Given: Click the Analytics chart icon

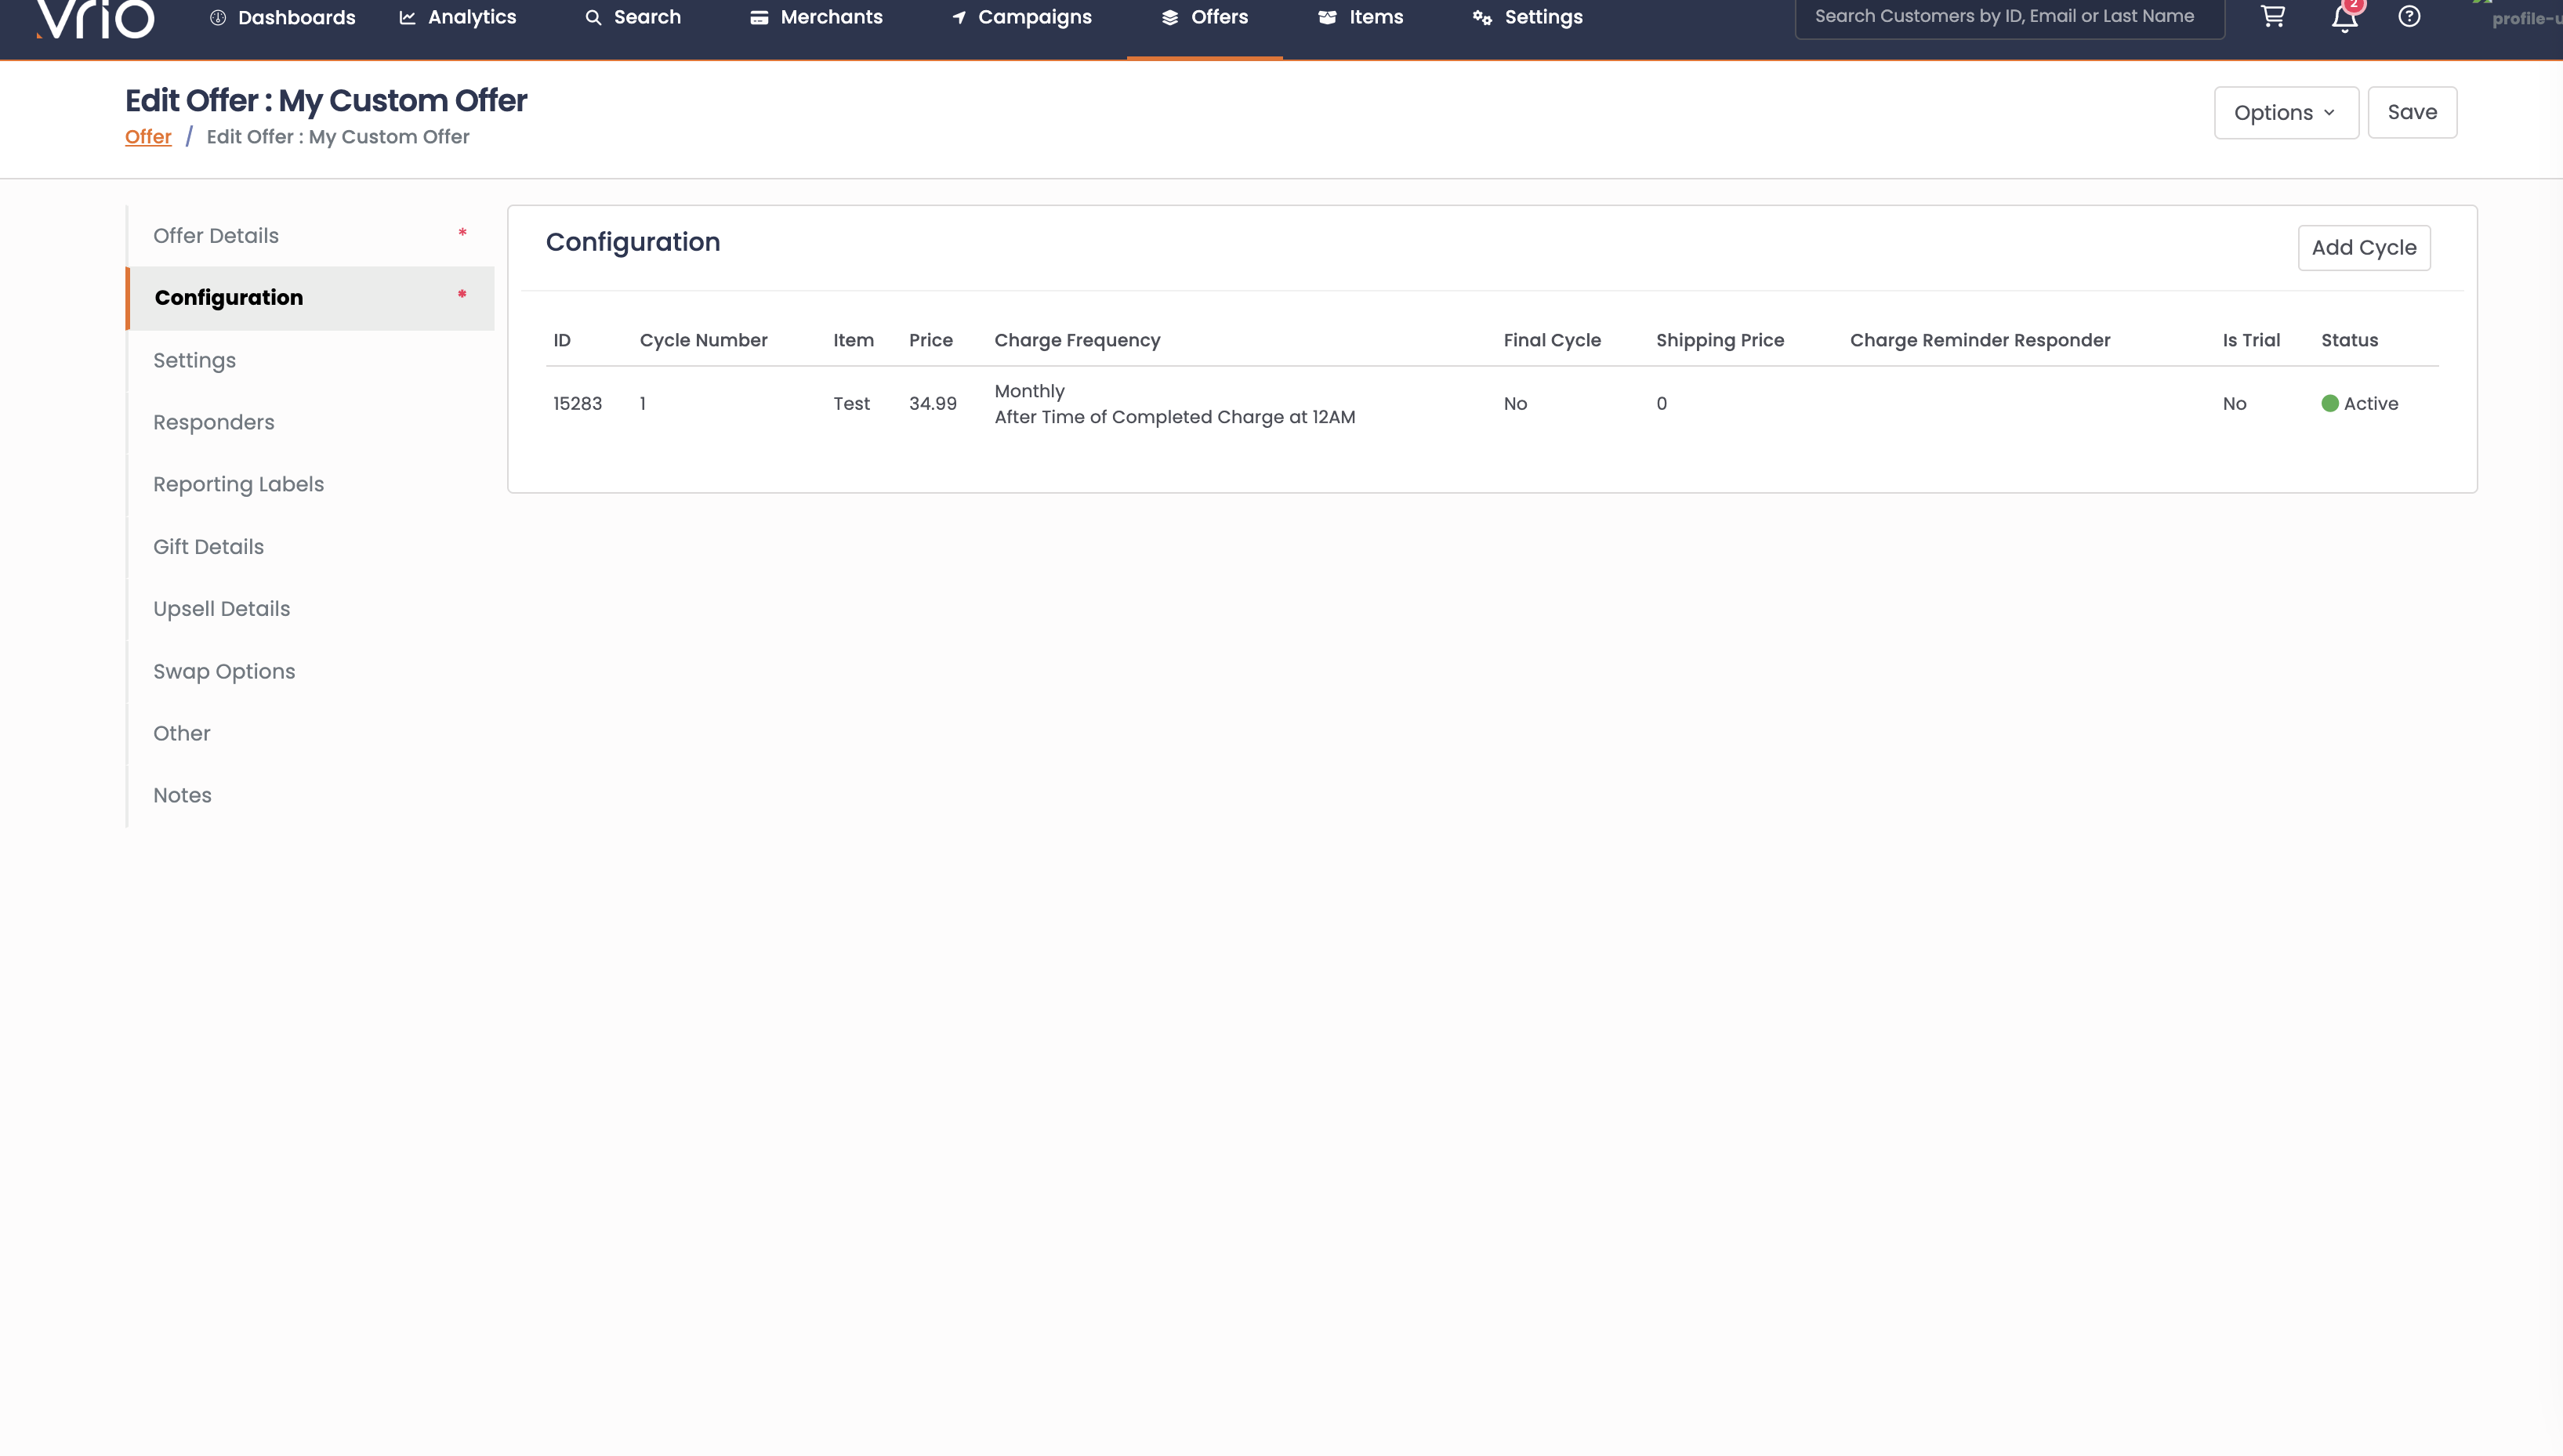Looking at the screenshot, I should point(407,17).
